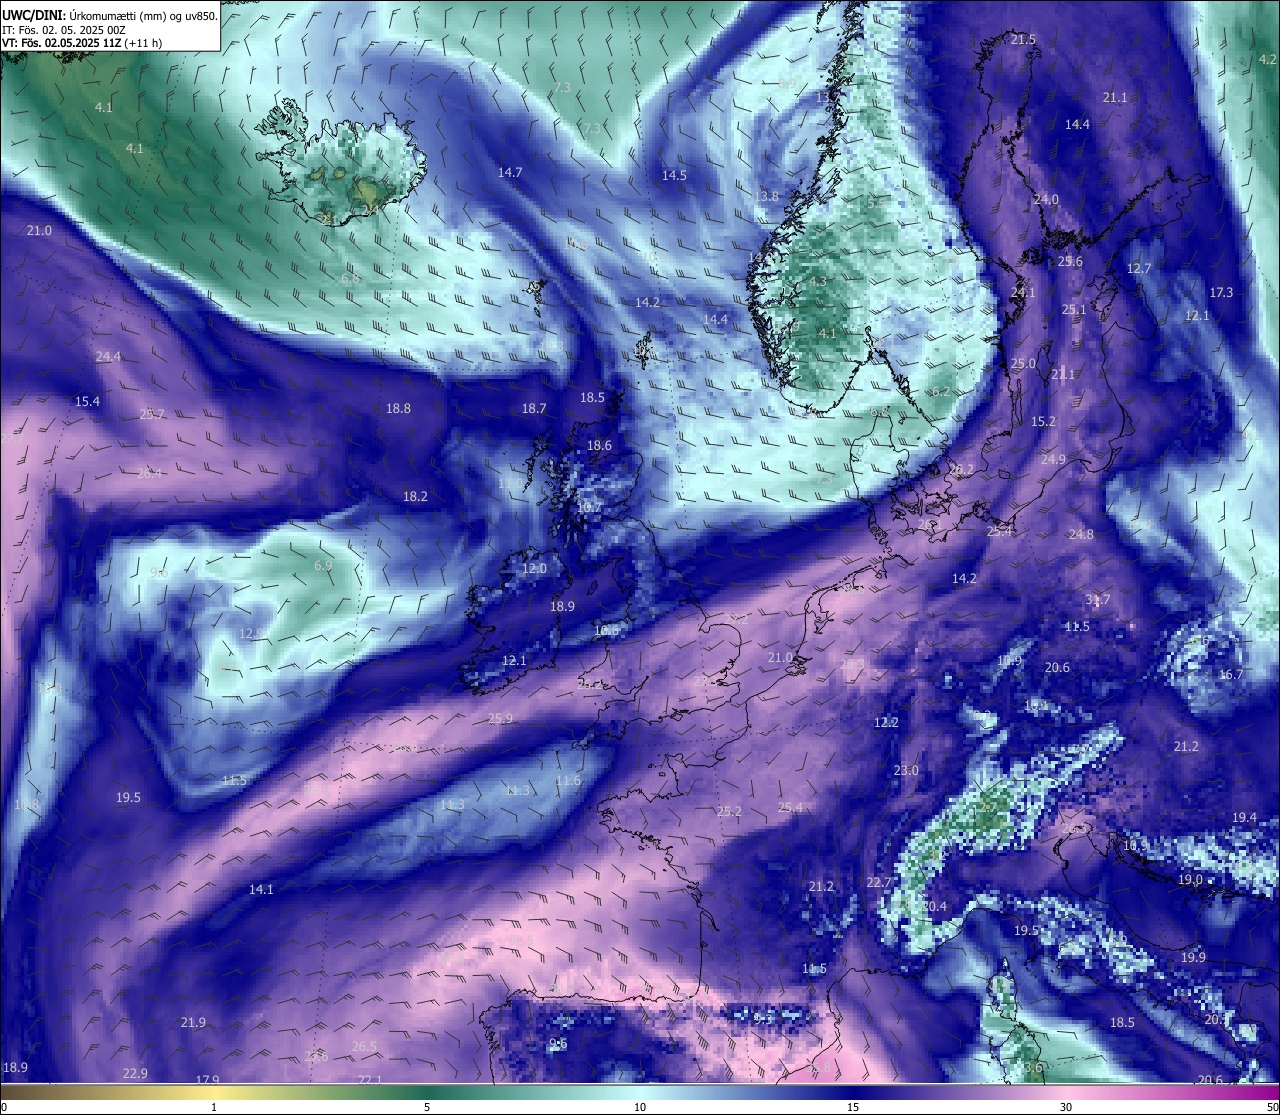
Task: Click the 14.5 value on the map
Action: pos(674,176)
